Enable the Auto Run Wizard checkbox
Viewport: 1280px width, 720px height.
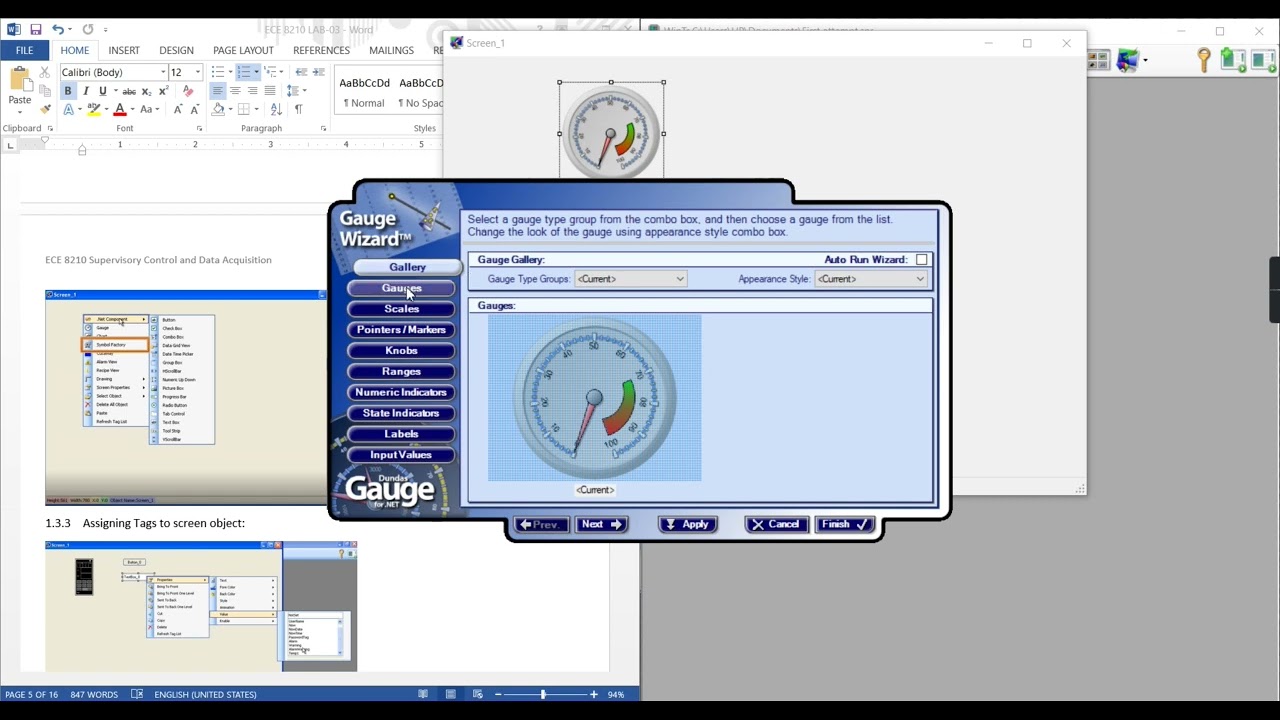point(921,260)
